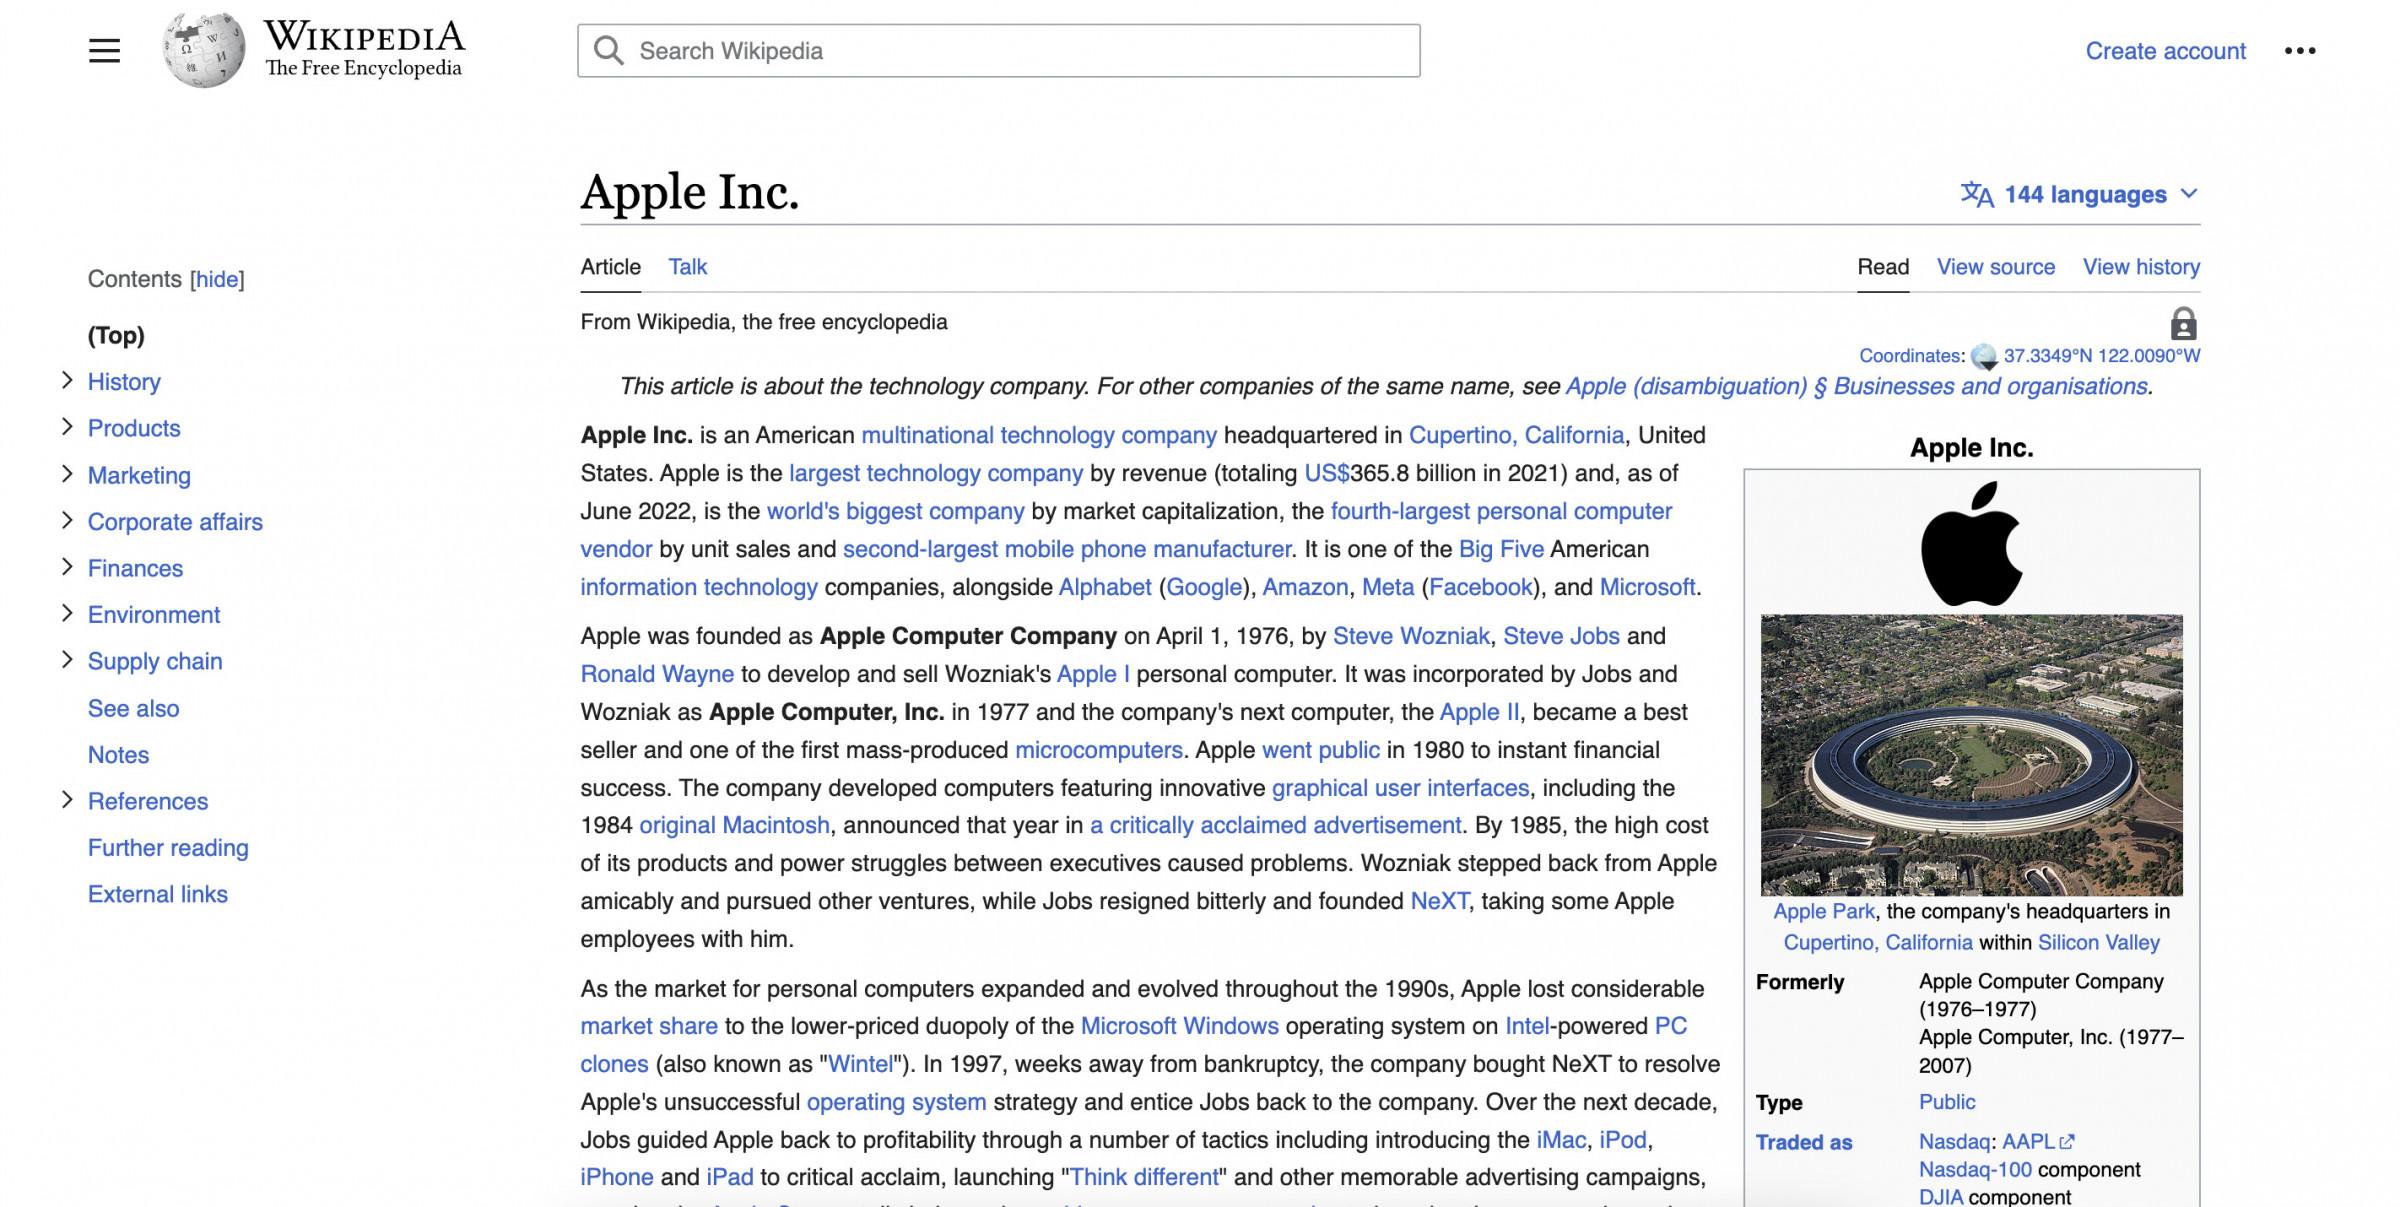Screen dimensions: 2400x1207
Task: Open History section link in contents
Action: (x=124, y=382)
